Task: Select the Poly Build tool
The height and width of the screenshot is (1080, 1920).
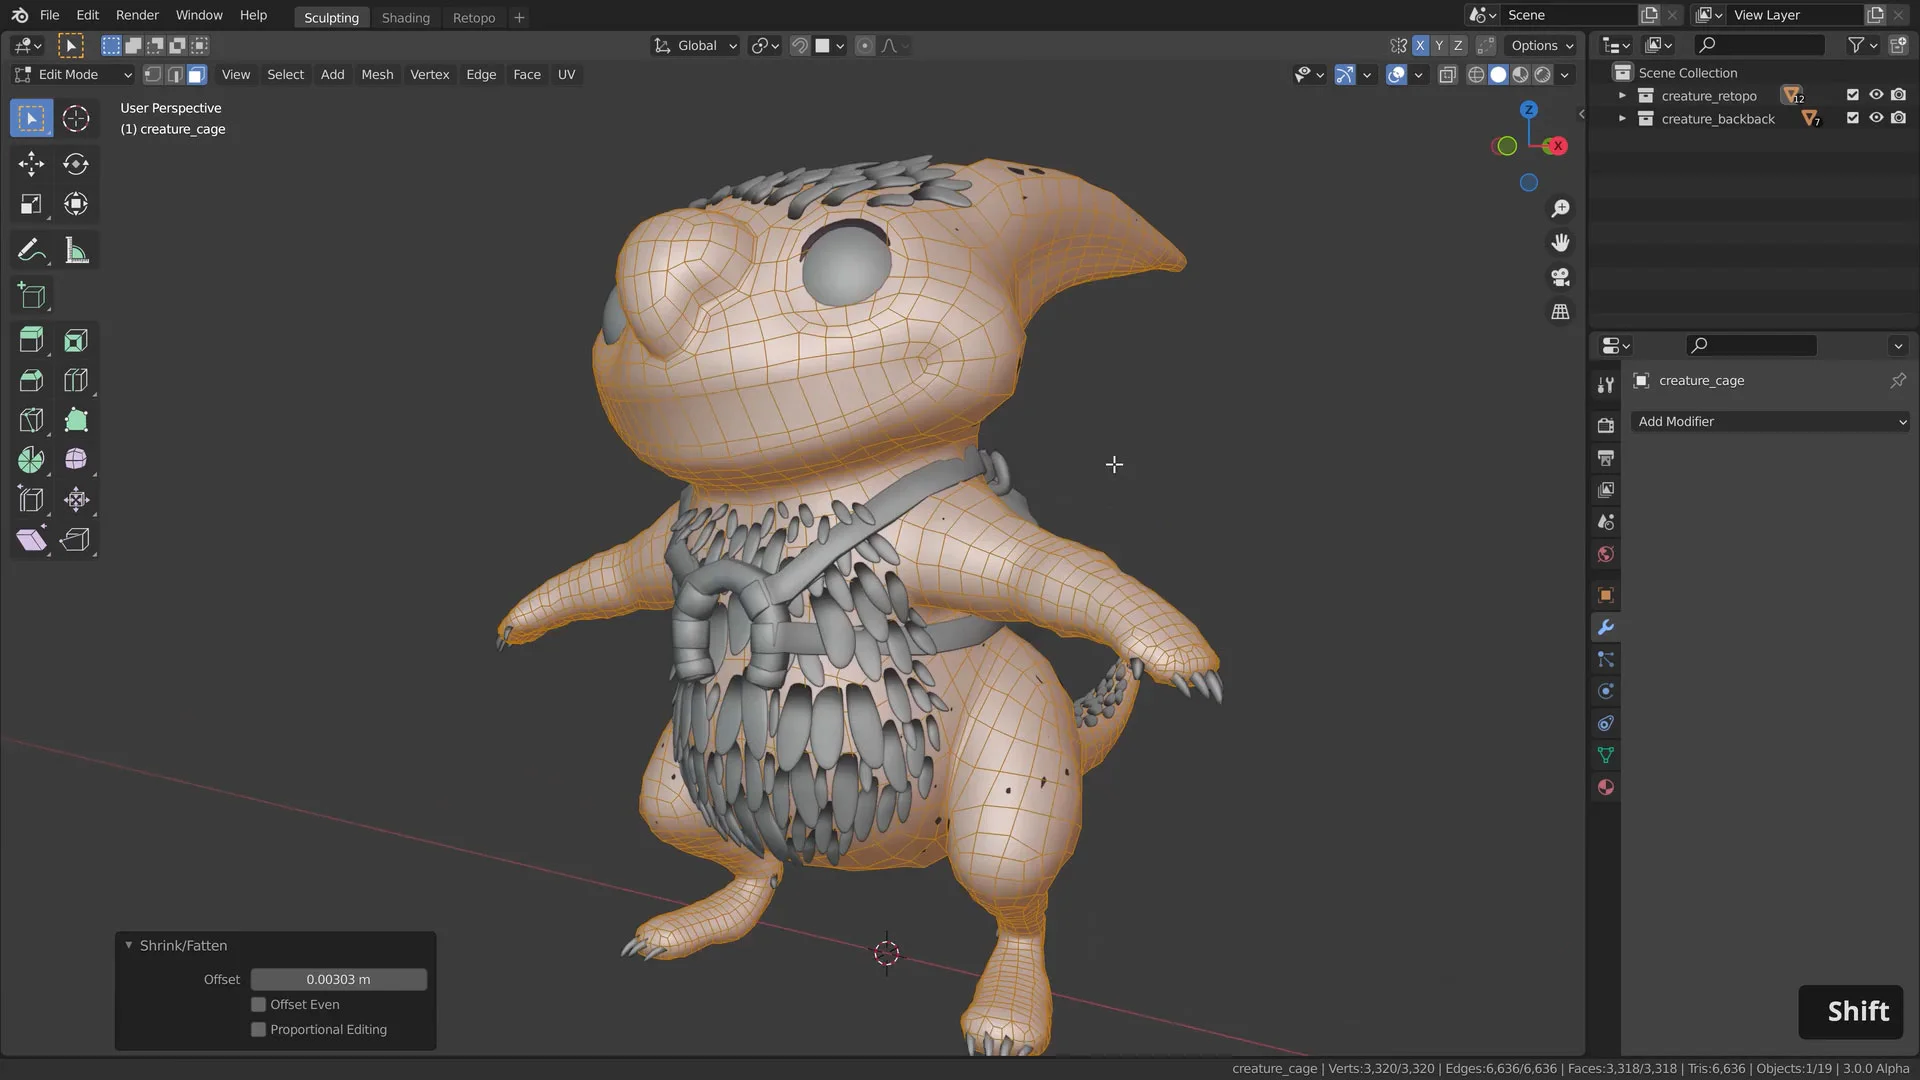Action: coord(76,420)
